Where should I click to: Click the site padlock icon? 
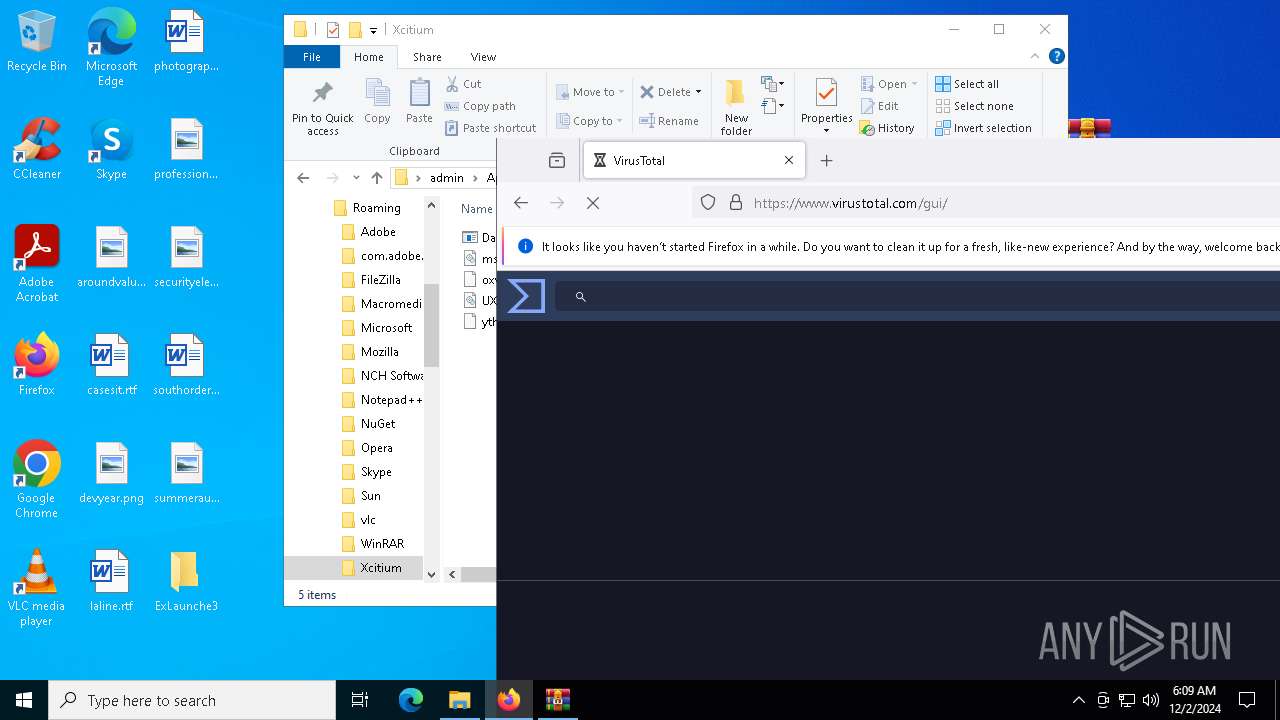(736, 203)
